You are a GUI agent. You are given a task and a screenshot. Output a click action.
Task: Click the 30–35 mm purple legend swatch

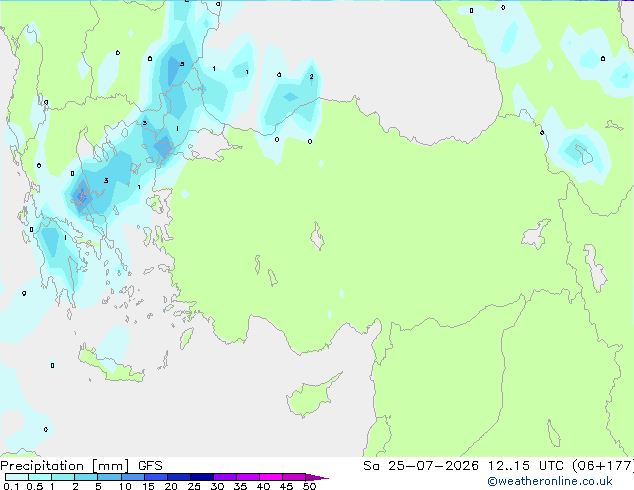(x=225, y=477)
